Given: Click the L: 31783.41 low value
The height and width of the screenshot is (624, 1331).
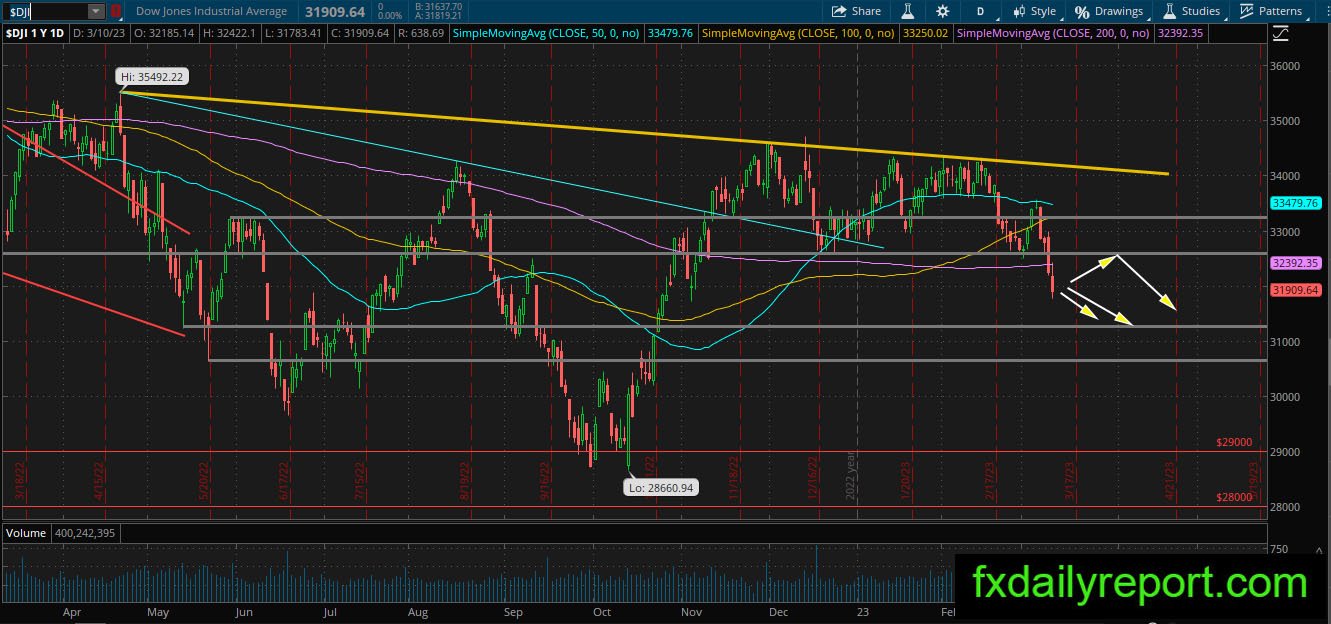Looking at the screenshot, I should click(x=292, y=33).
